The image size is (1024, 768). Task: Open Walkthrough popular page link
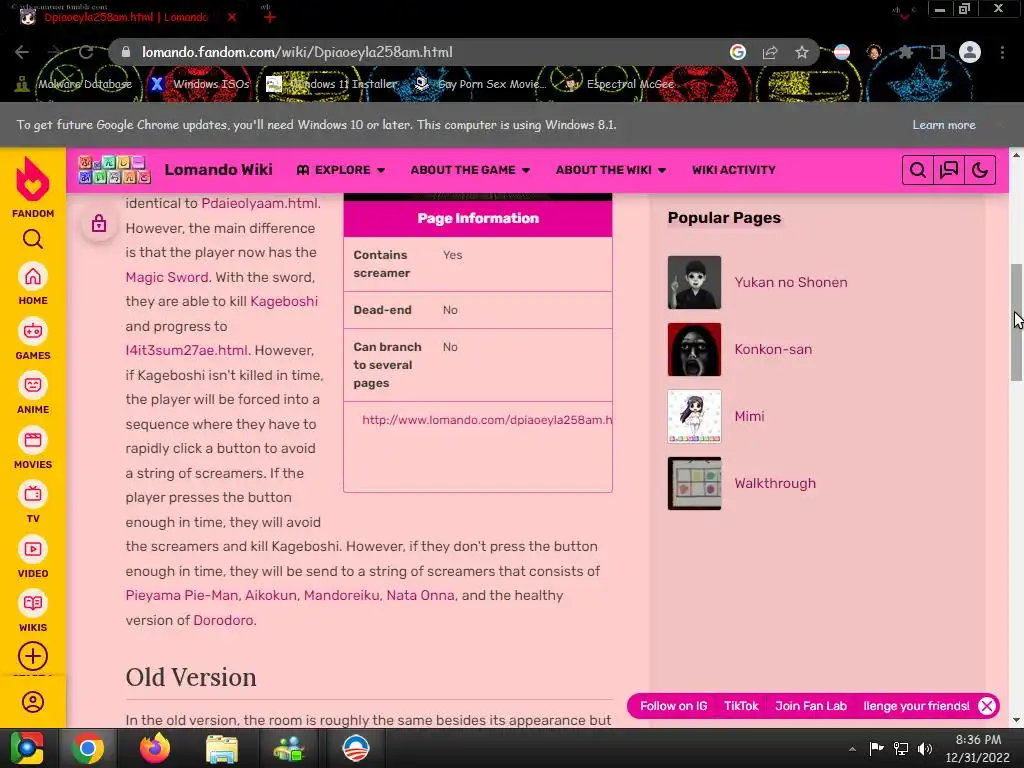click(775, 483)
